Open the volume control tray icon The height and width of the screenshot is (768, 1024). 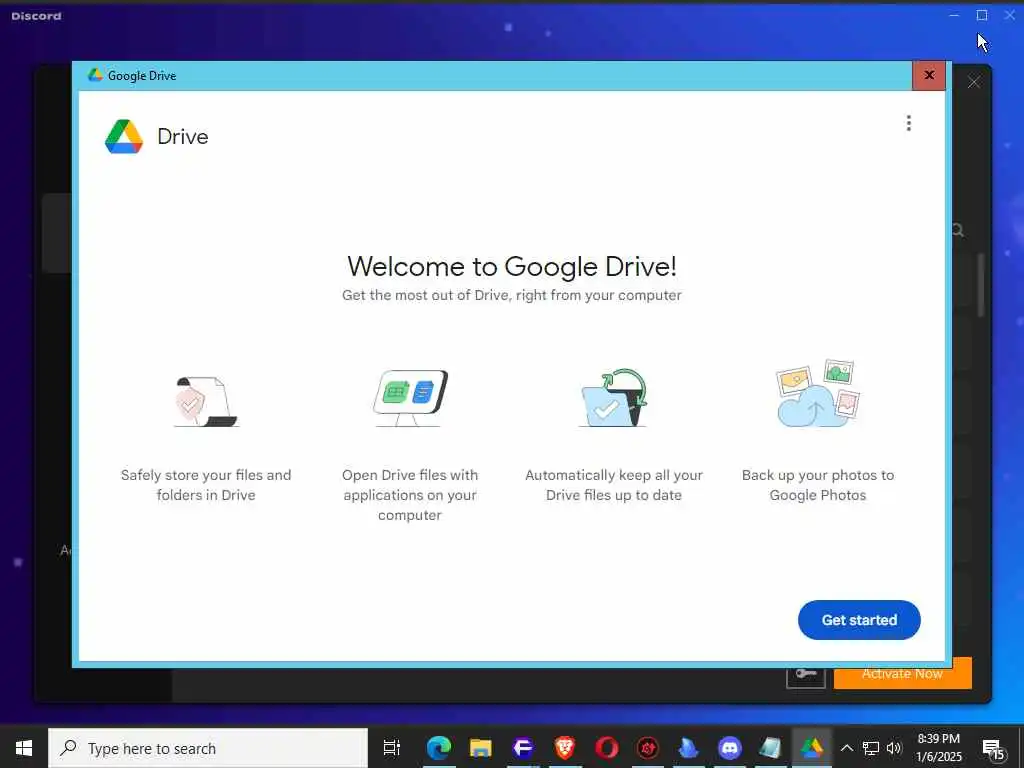pos(894,748)
